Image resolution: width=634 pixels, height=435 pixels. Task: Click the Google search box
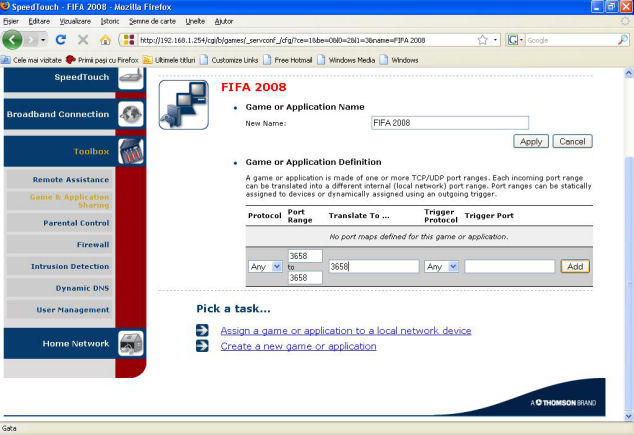(571, 40)
